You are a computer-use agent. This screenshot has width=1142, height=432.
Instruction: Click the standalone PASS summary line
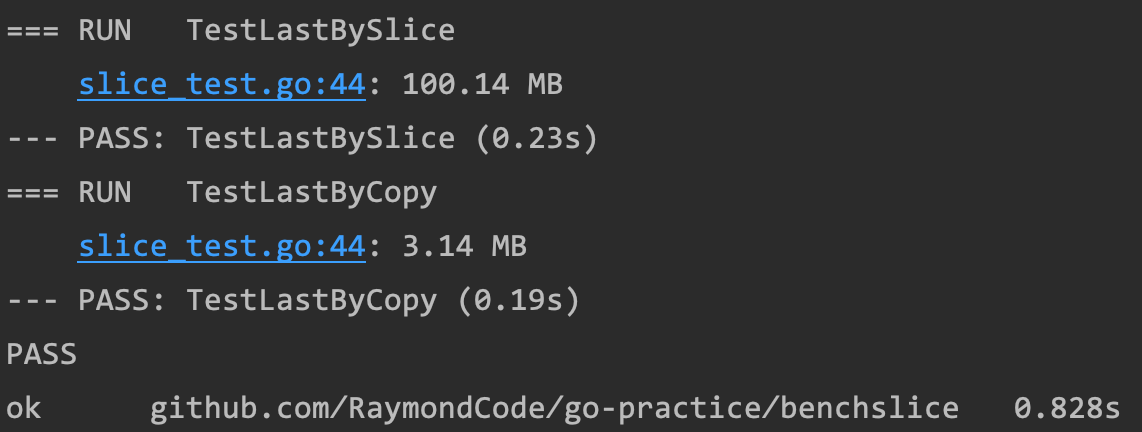pos(41,354)
